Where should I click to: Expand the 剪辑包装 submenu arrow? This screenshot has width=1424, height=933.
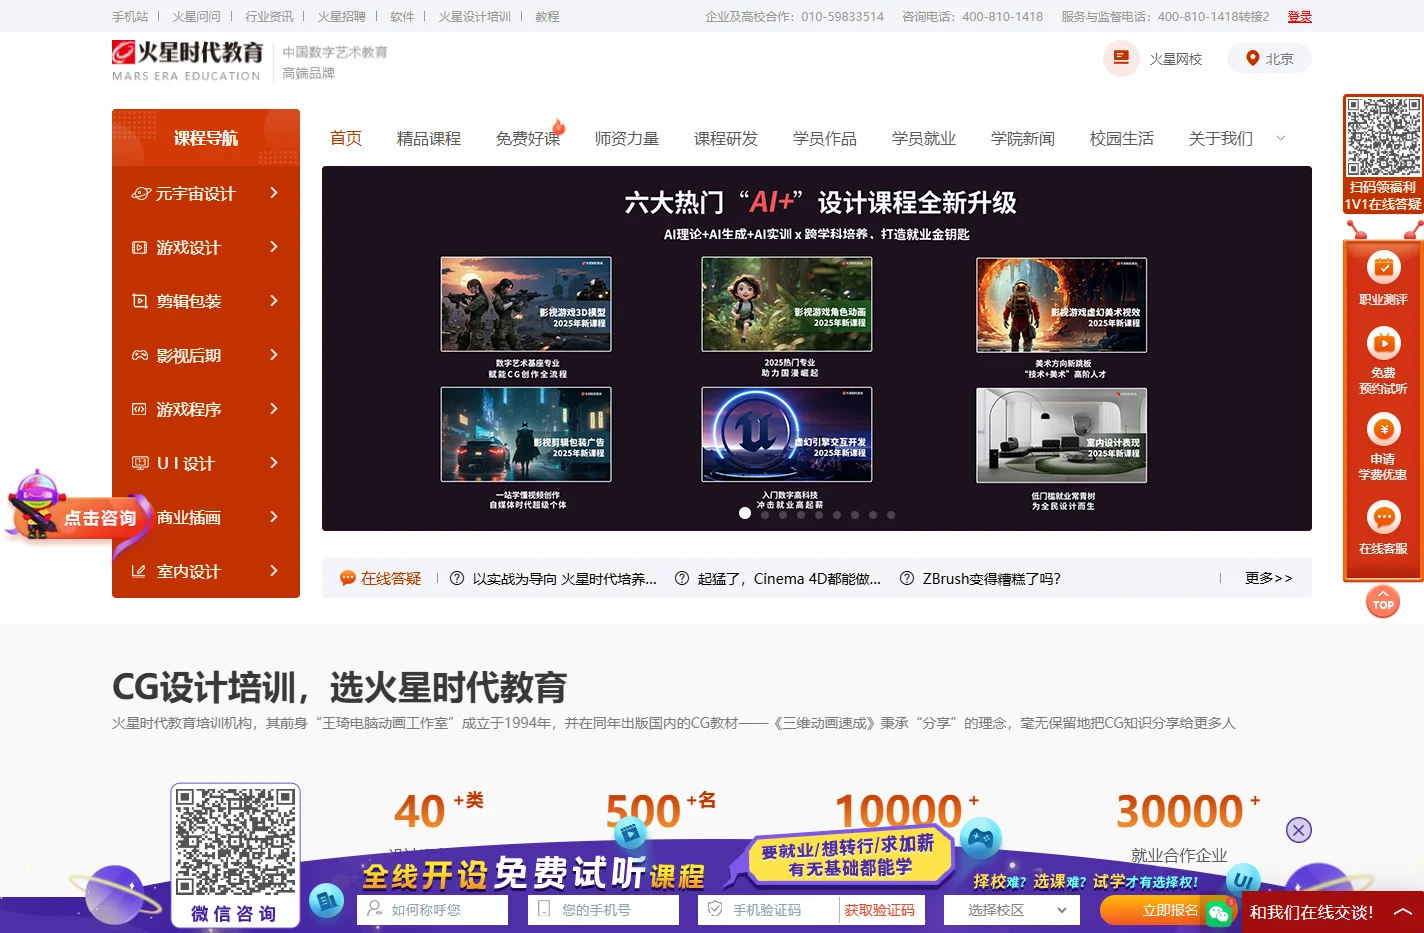click(x=274, y=301)
